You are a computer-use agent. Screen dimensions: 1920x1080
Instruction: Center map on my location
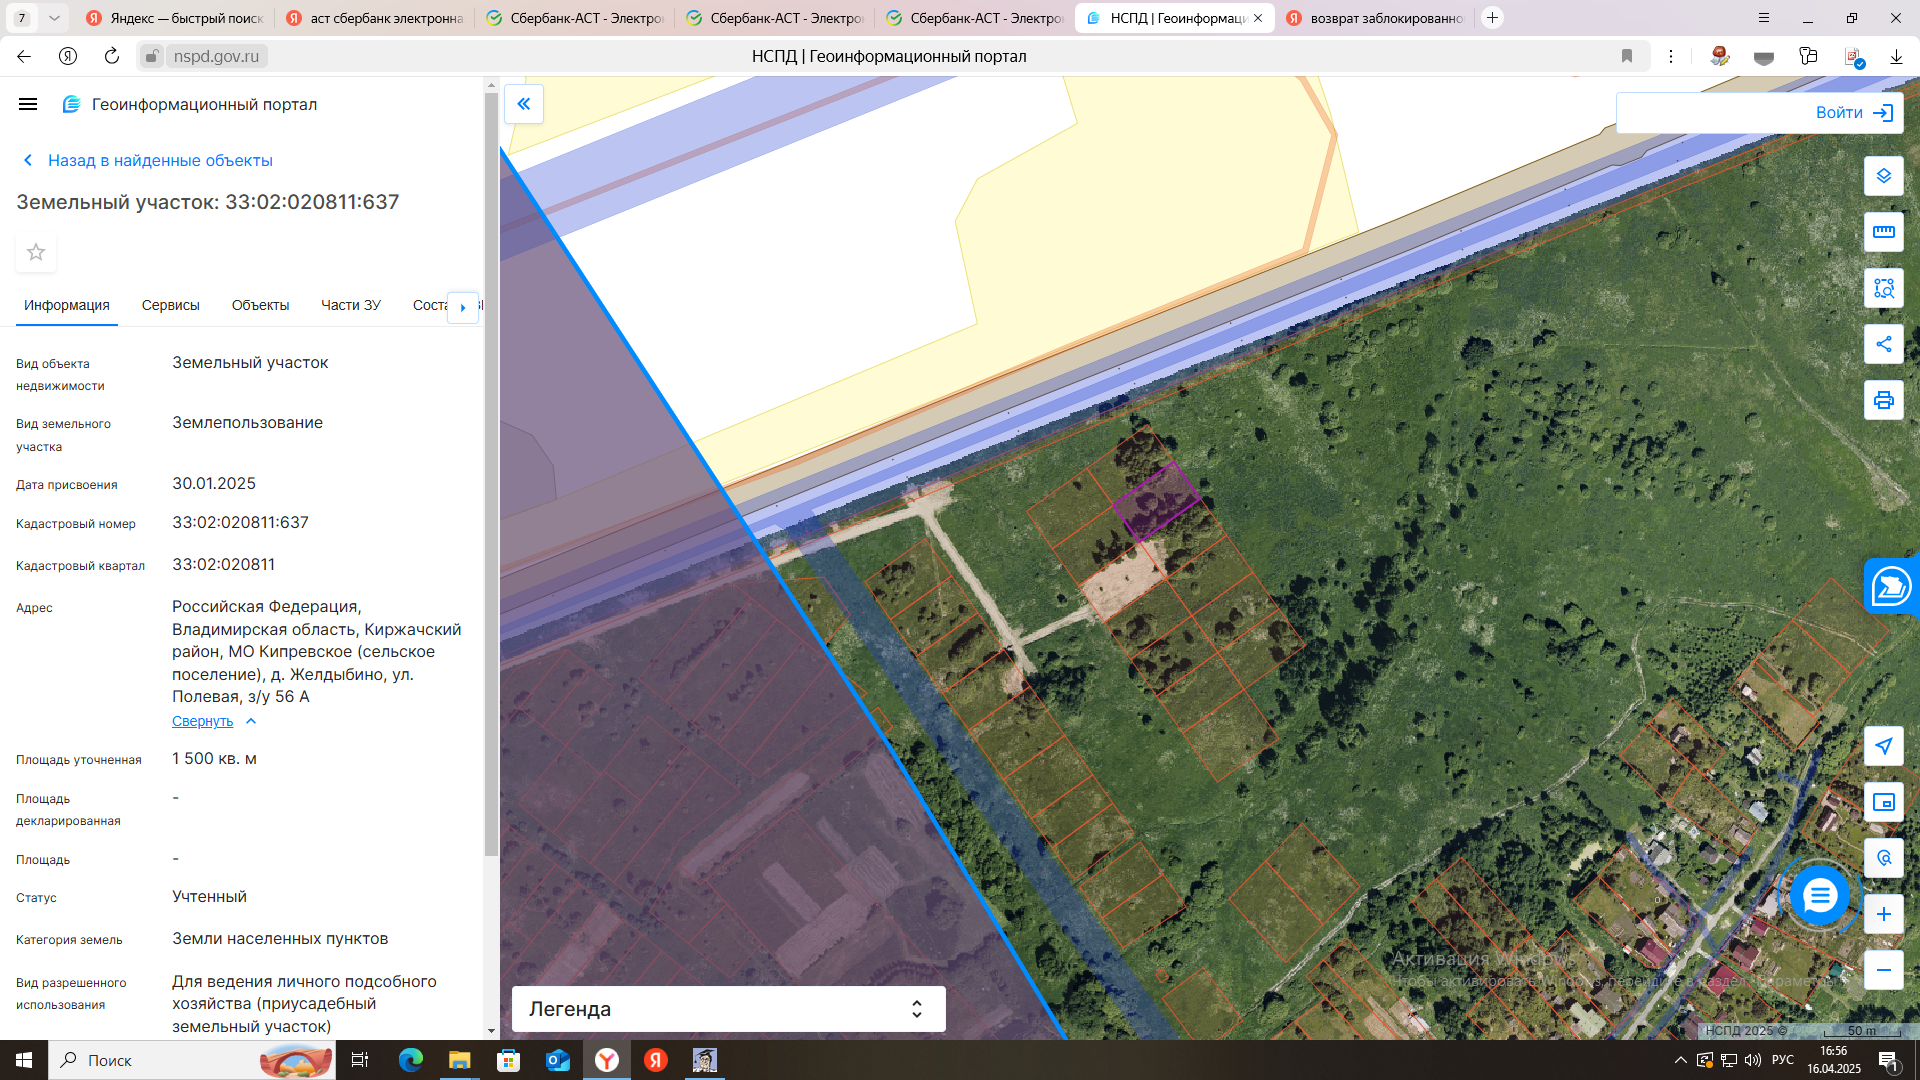pyautogui.click(x=1883, y=746)
